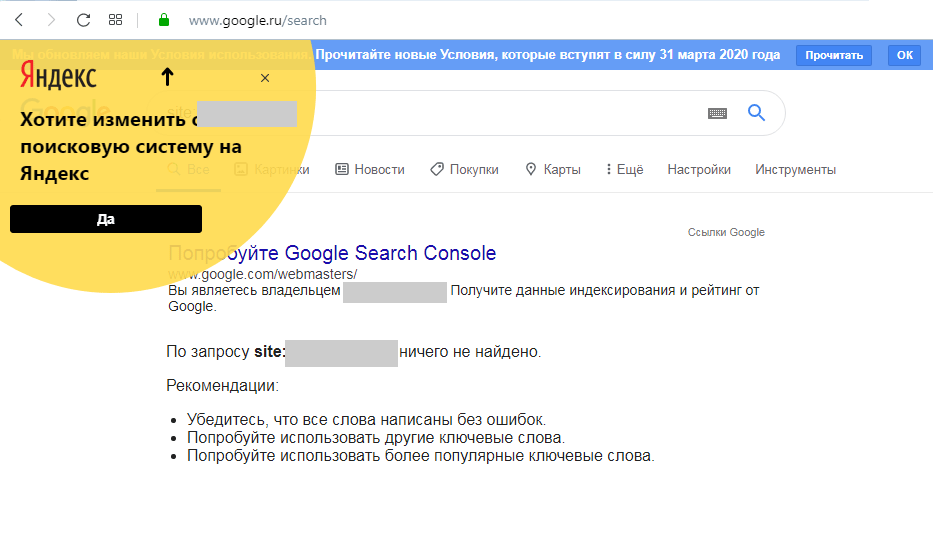Open the on-screen keyboard icon
The height and width of the screenshot is (534, 933).
pyautogui.click(x=717, y=113)
